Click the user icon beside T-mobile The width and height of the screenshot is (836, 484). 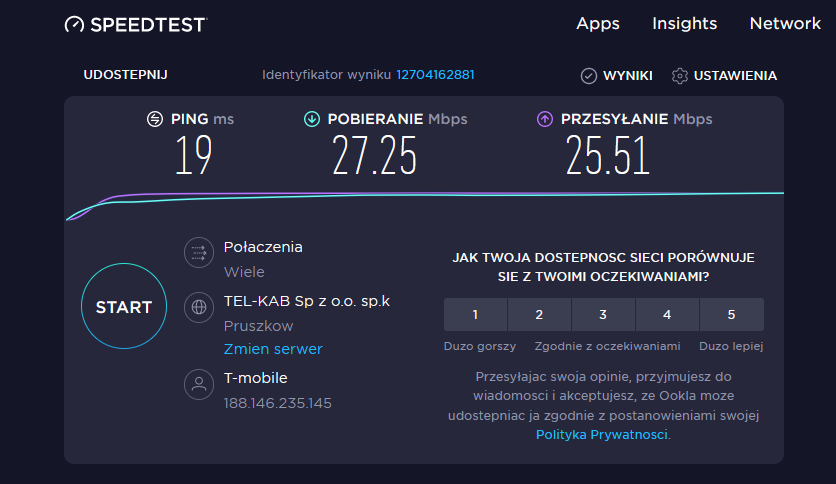(x=199, y=384)
